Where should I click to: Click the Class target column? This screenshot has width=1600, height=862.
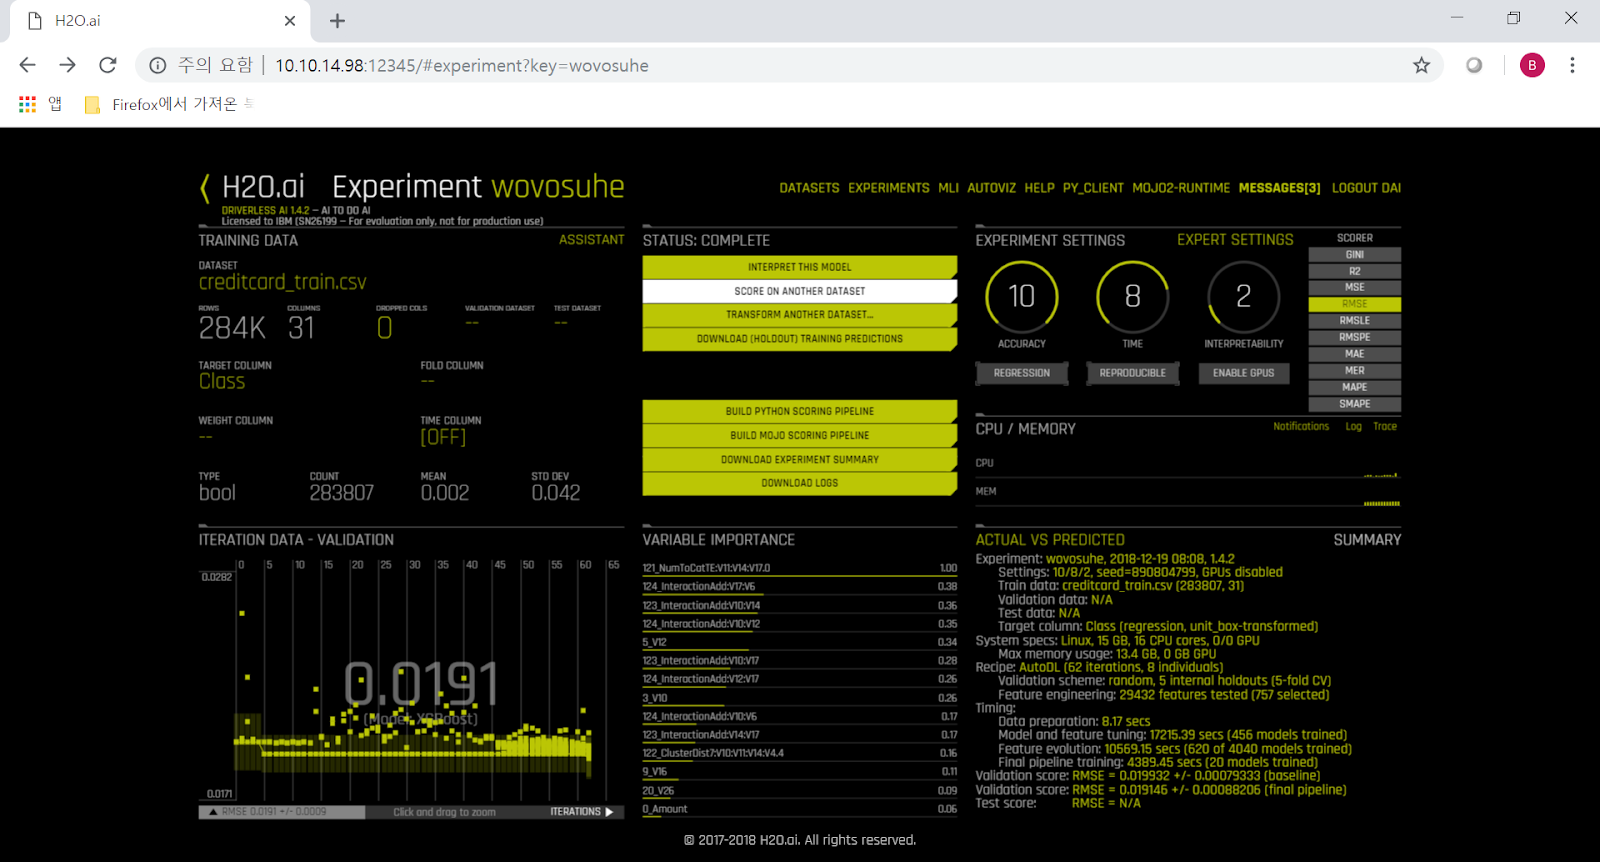pos(222,382)
